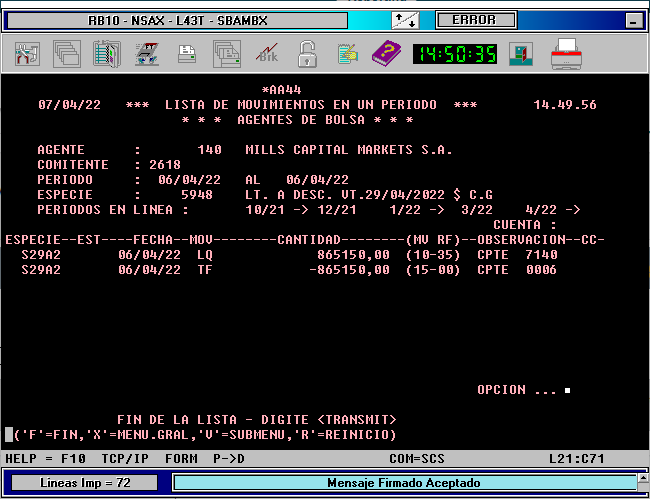Viewport: 650px width, 499px height.
Task: Click the connection setup icon in toolbar
Action: pyautogui.click(x=27, y=54)
